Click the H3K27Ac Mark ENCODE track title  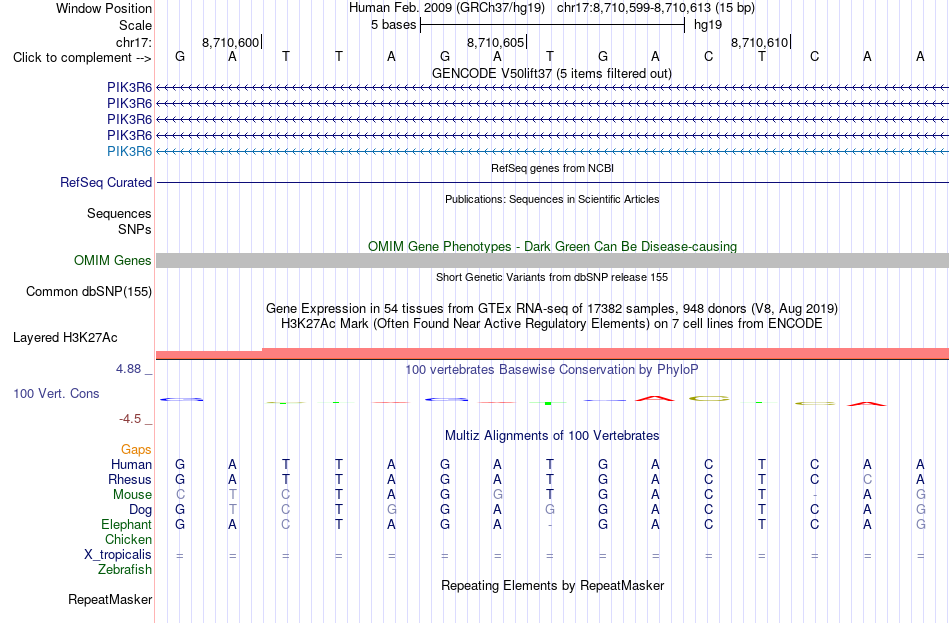552,324
